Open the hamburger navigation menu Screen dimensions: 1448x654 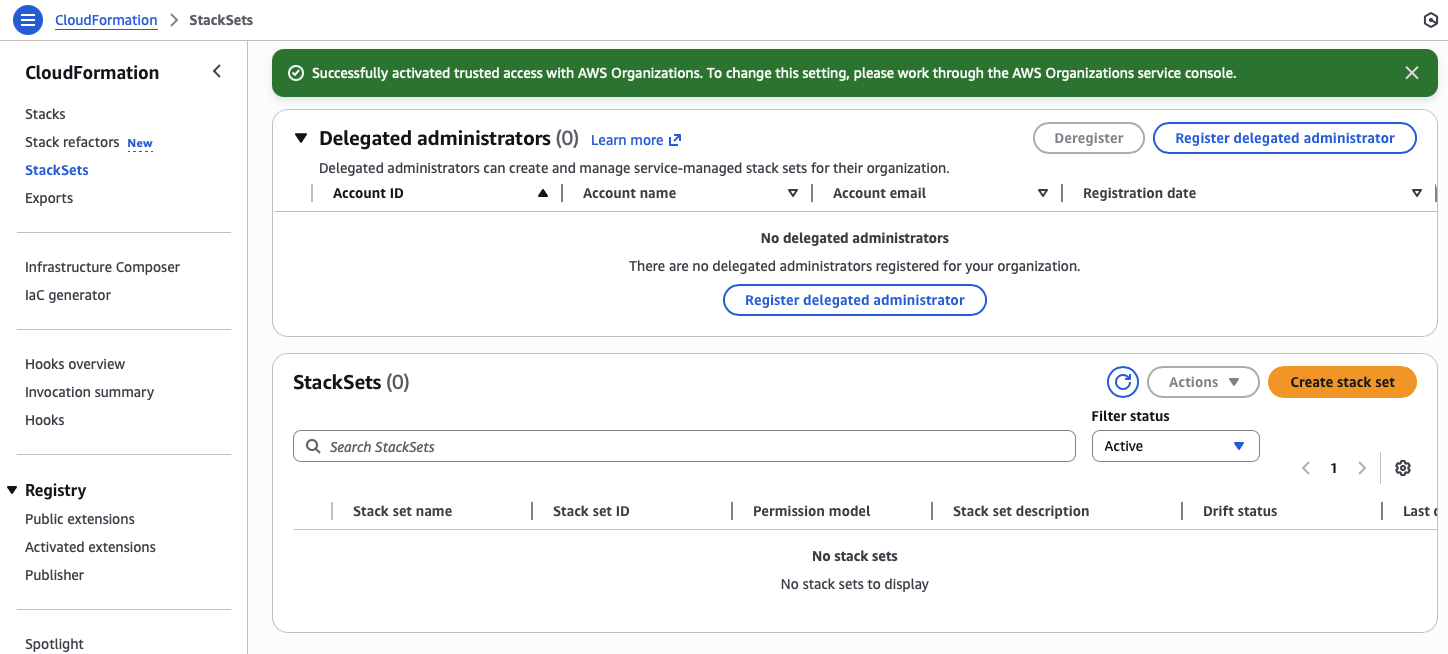[28, 20]
